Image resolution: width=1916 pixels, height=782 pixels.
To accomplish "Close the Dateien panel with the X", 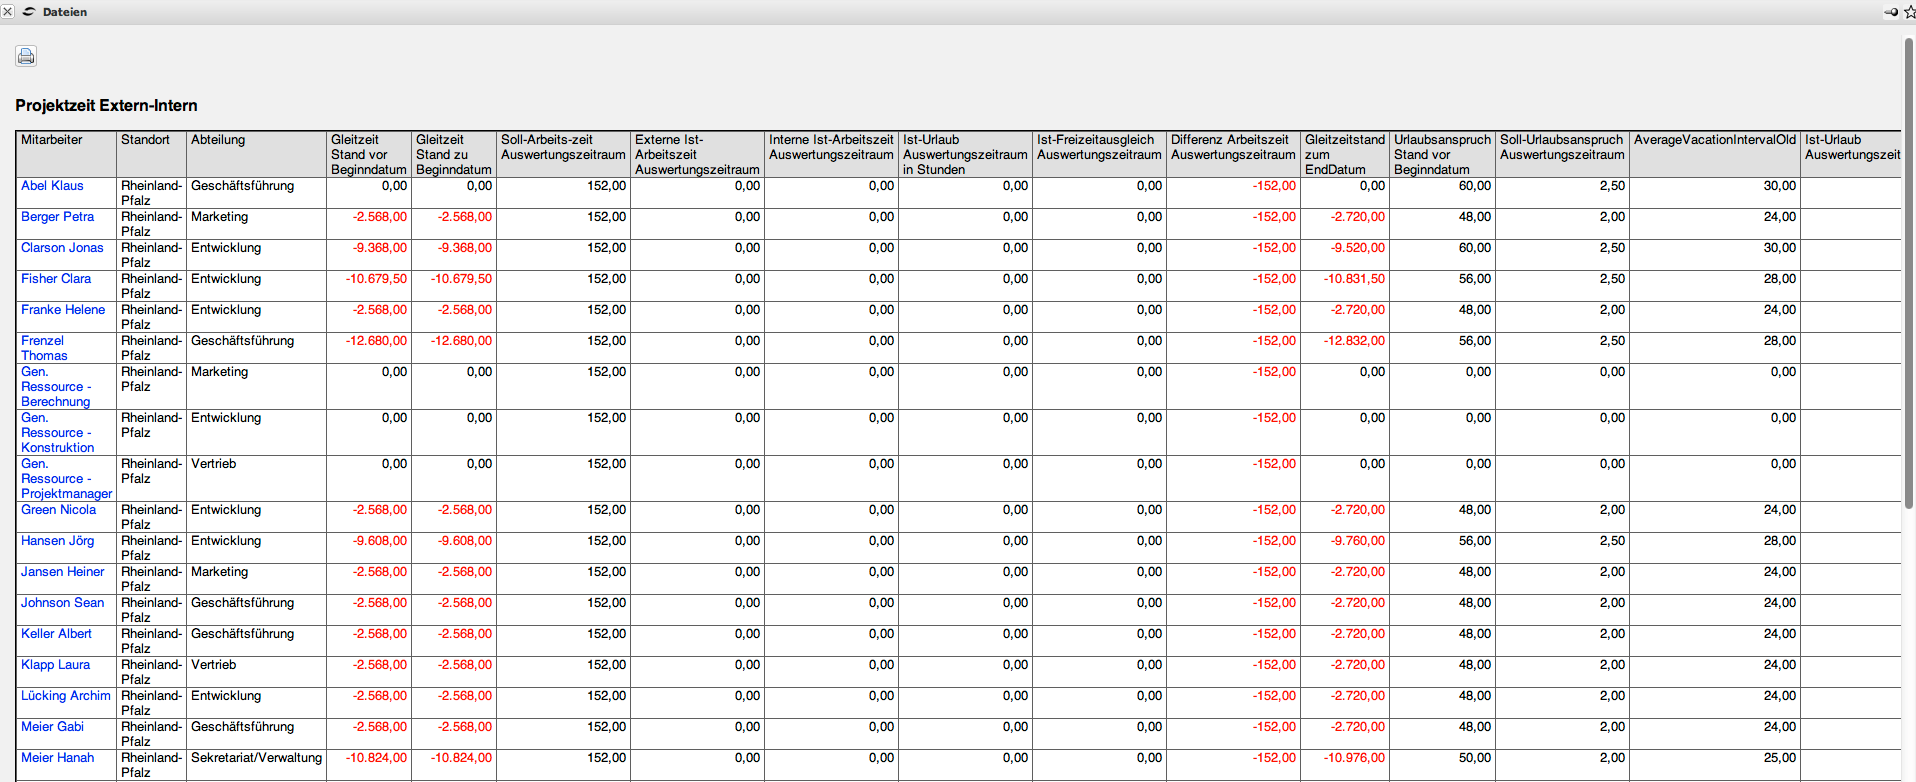I will click(x=7, y=12).
